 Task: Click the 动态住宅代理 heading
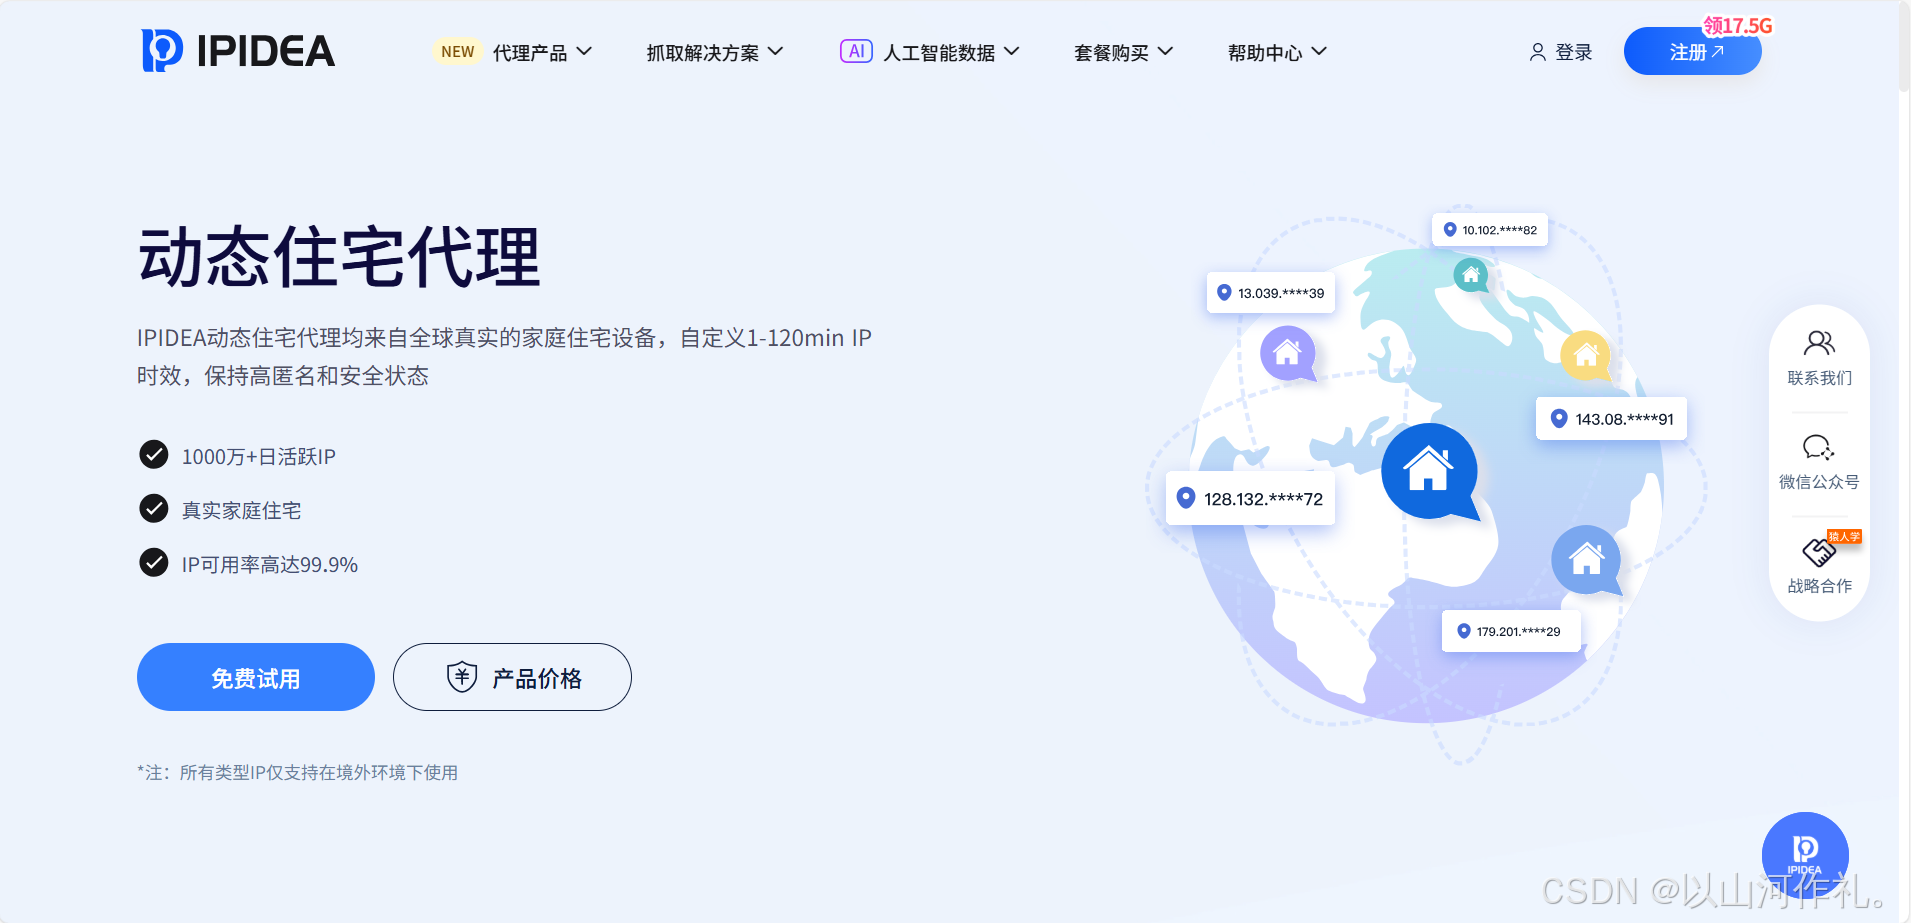[340, 257]
